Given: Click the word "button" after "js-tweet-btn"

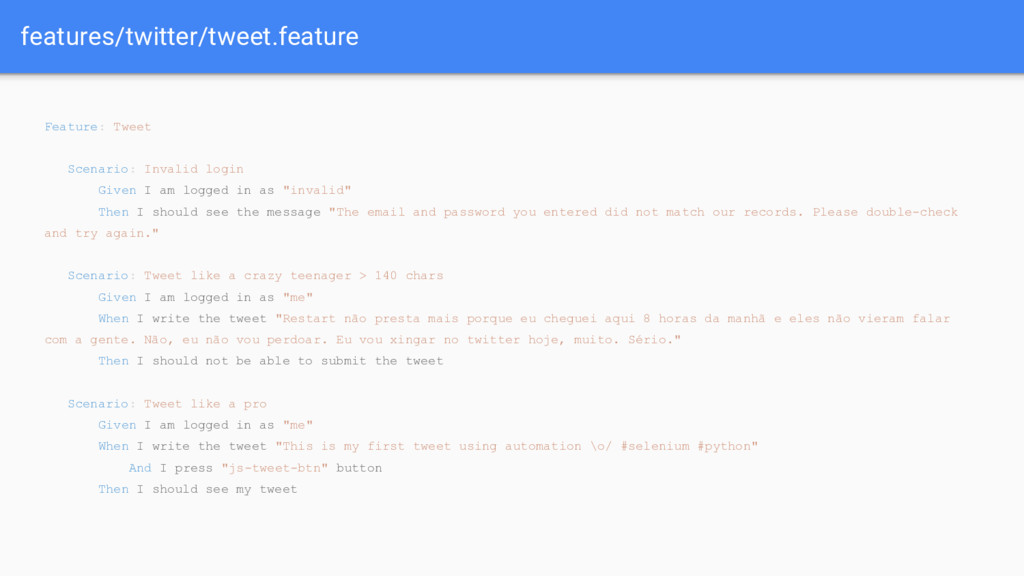Looking at the screenshot, I should pyautogui.click(x=359, y=468).
